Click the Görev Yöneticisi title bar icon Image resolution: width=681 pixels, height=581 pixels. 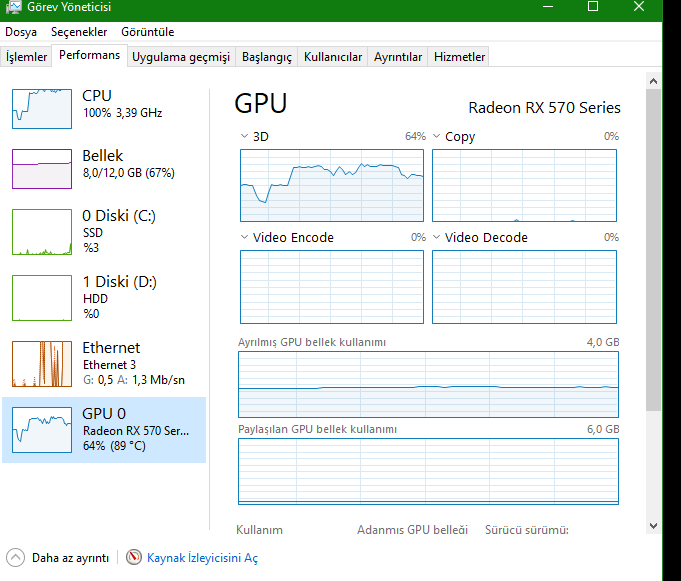tap(13, 7)
